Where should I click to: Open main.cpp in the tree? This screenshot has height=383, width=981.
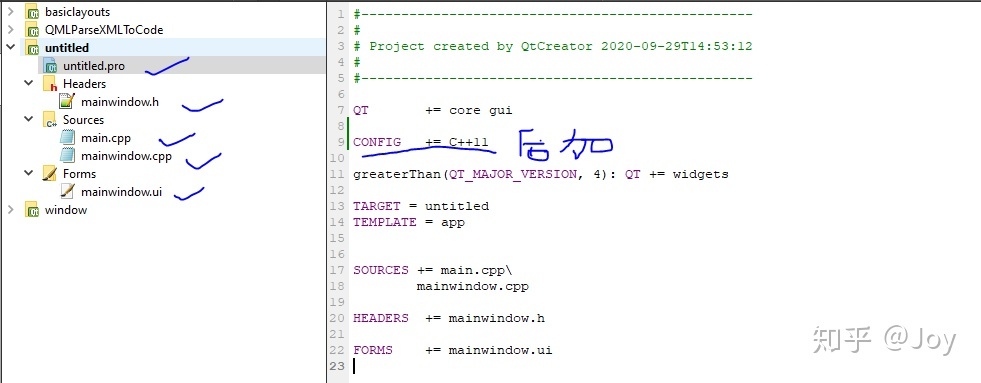pos(106,138)
